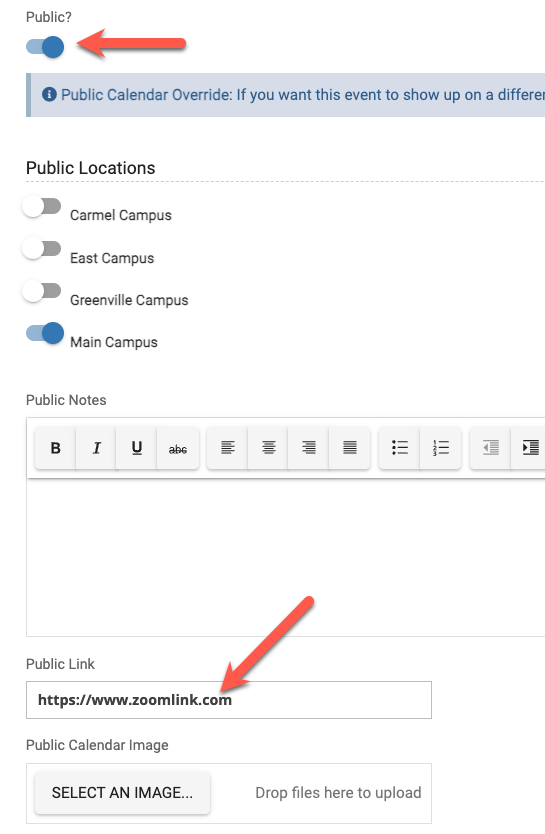Toggle italic text in the editor toolbar
This screenshot has width=545, height=834.
[96, 448]
